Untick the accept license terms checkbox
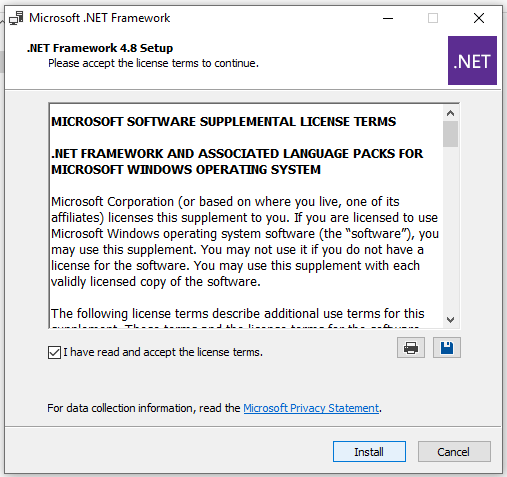507x477 pixels. coord(54,352)
